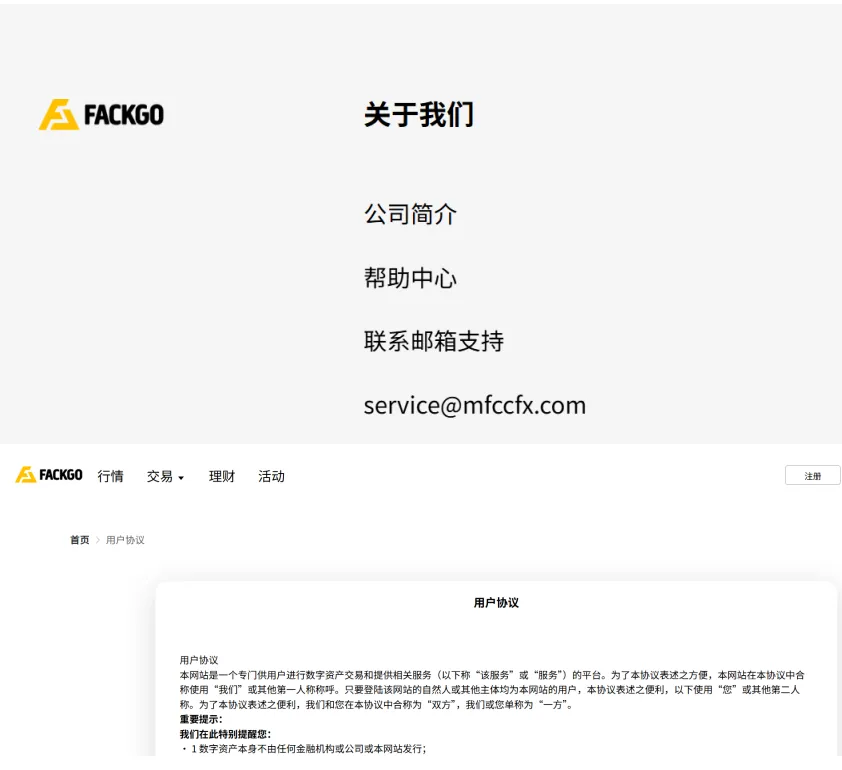Open the 公司简介 link

tap(411, 214)
